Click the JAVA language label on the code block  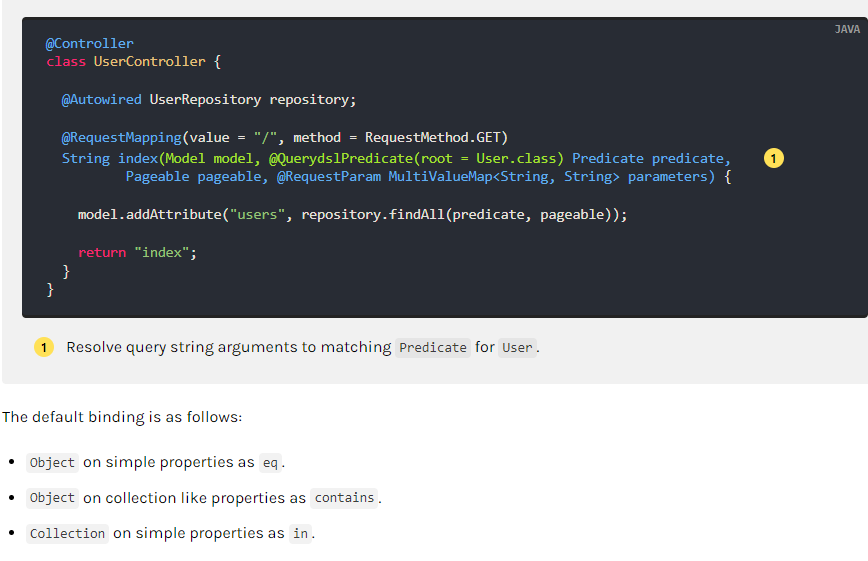click(846, 29)
